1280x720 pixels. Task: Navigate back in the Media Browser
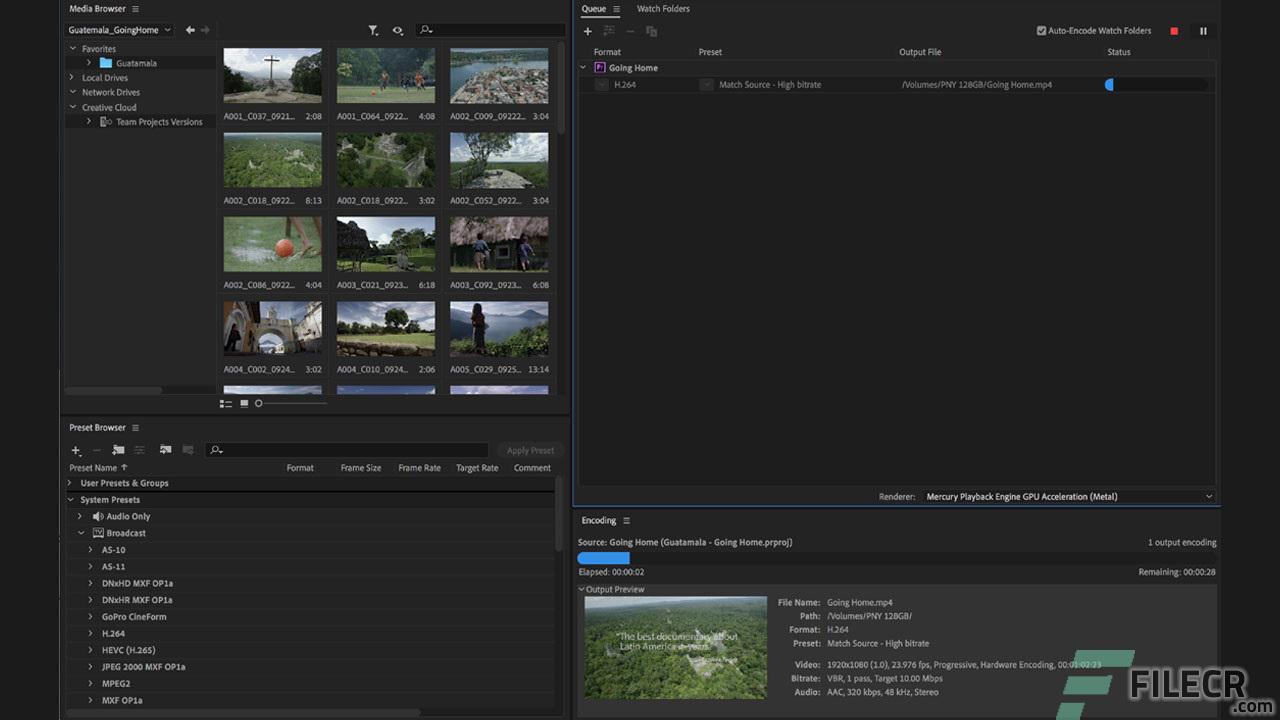pyautogui.click(x=189, y=30)
